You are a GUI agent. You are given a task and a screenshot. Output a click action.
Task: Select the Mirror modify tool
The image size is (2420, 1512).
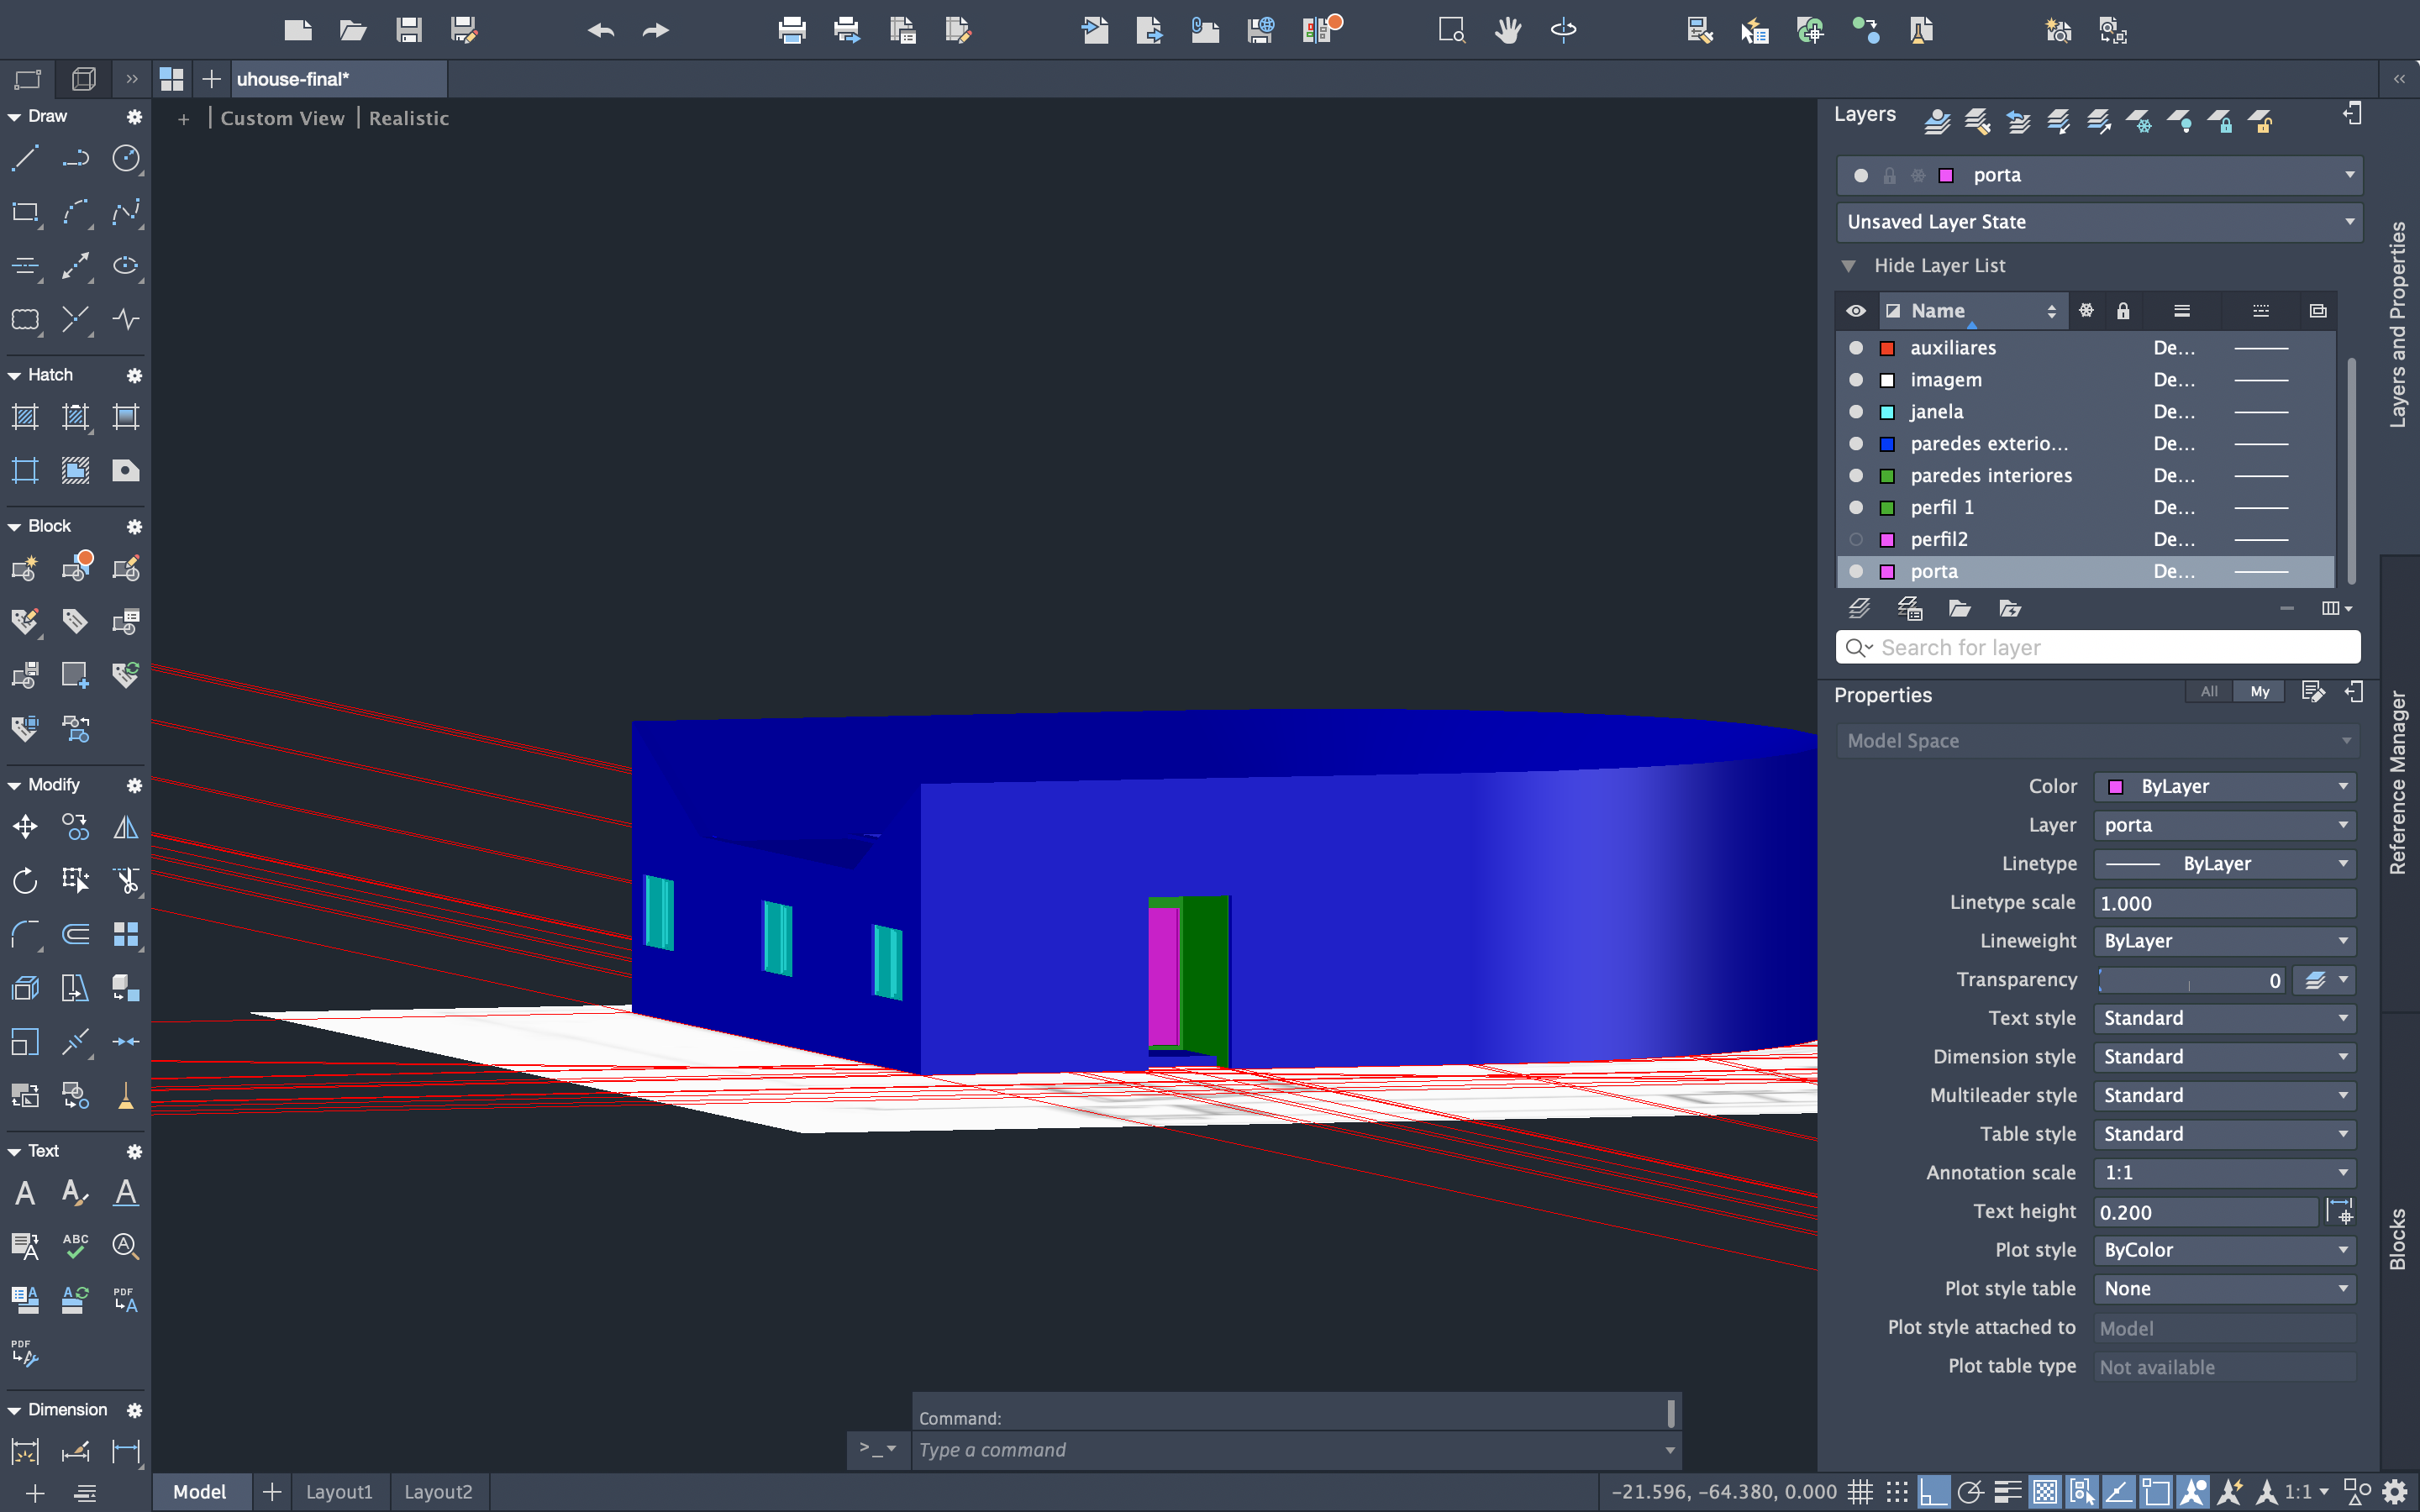tap(126, 827)
